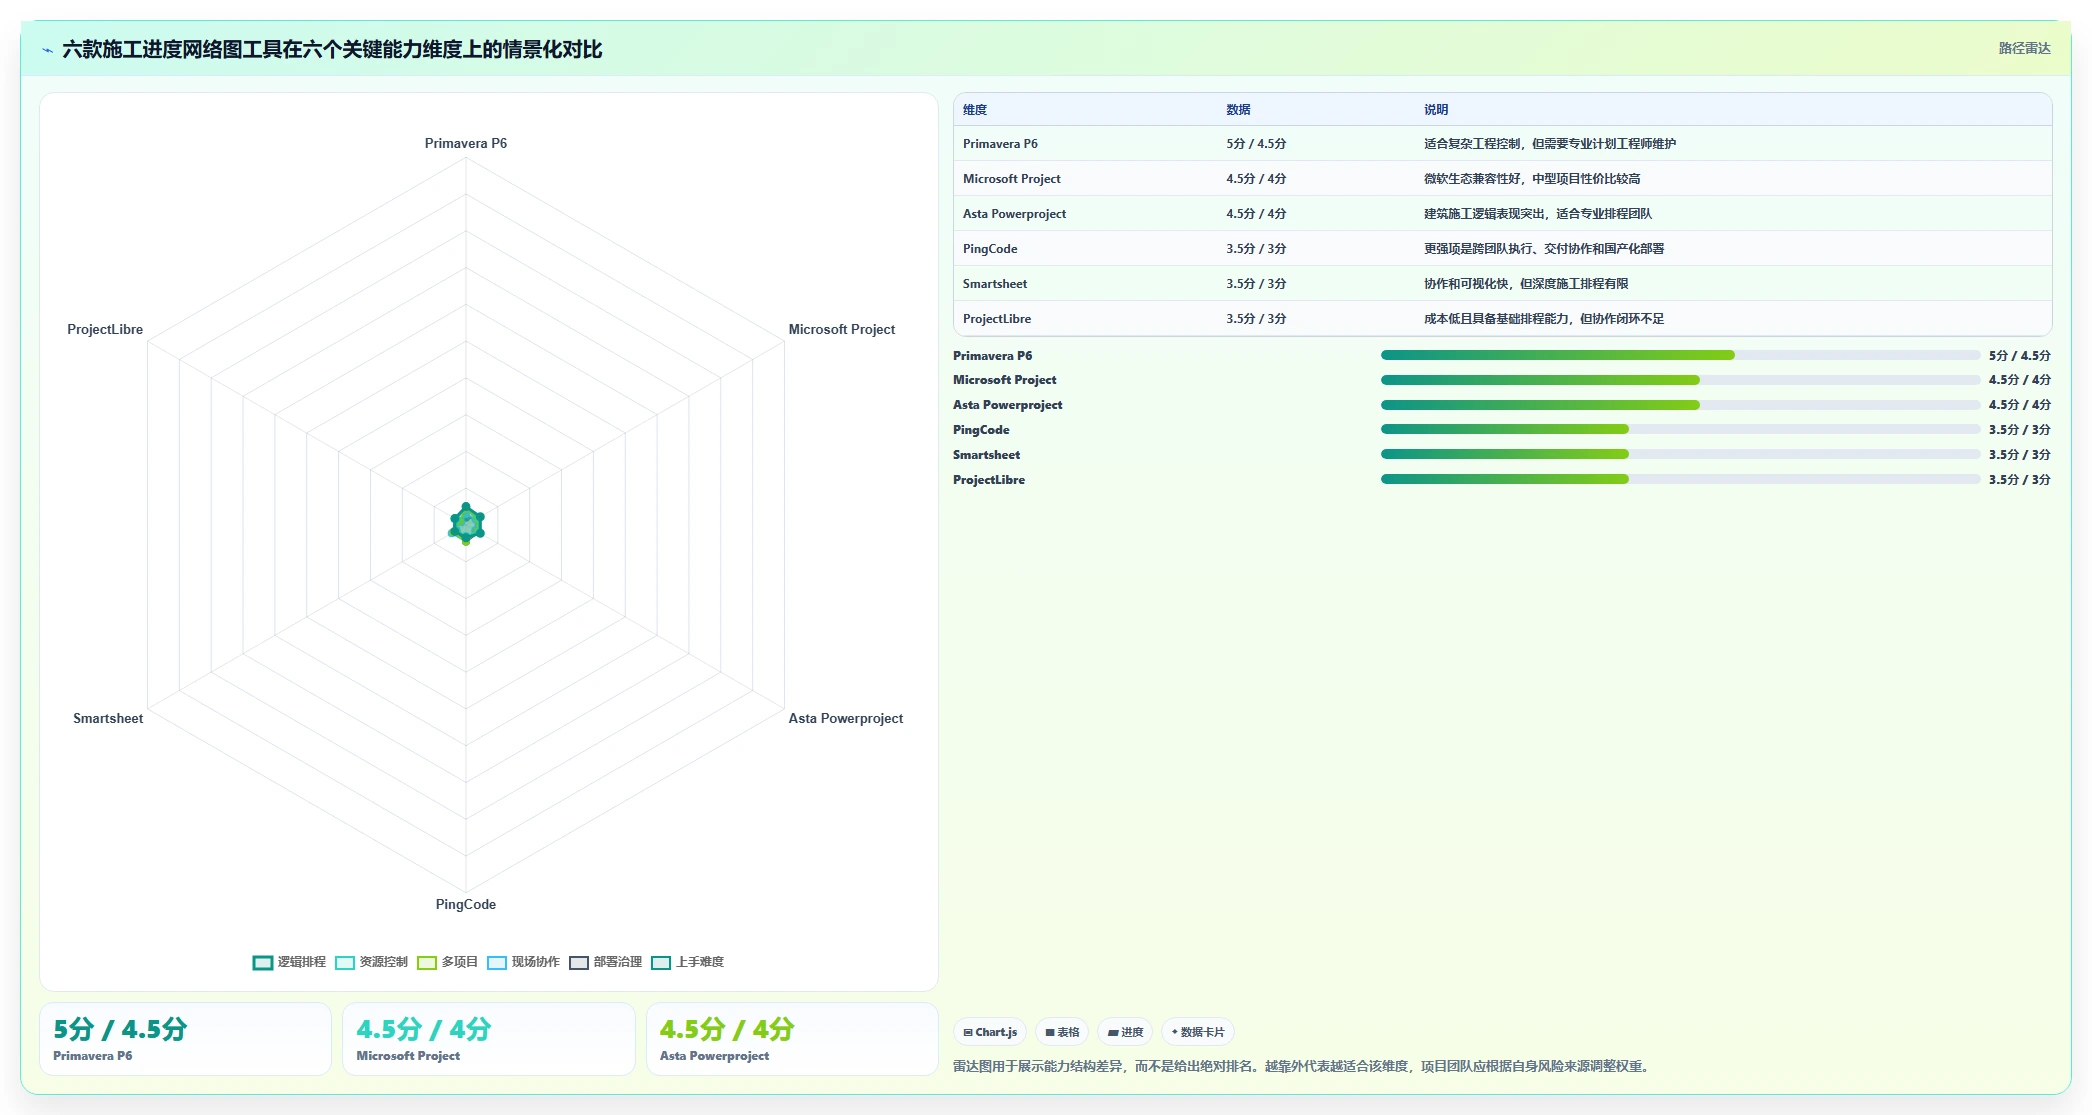This screenshot has height=1115, width=2092.
Task: Toggle the 部署治理 legend series
Action: (x=605, y=962)
